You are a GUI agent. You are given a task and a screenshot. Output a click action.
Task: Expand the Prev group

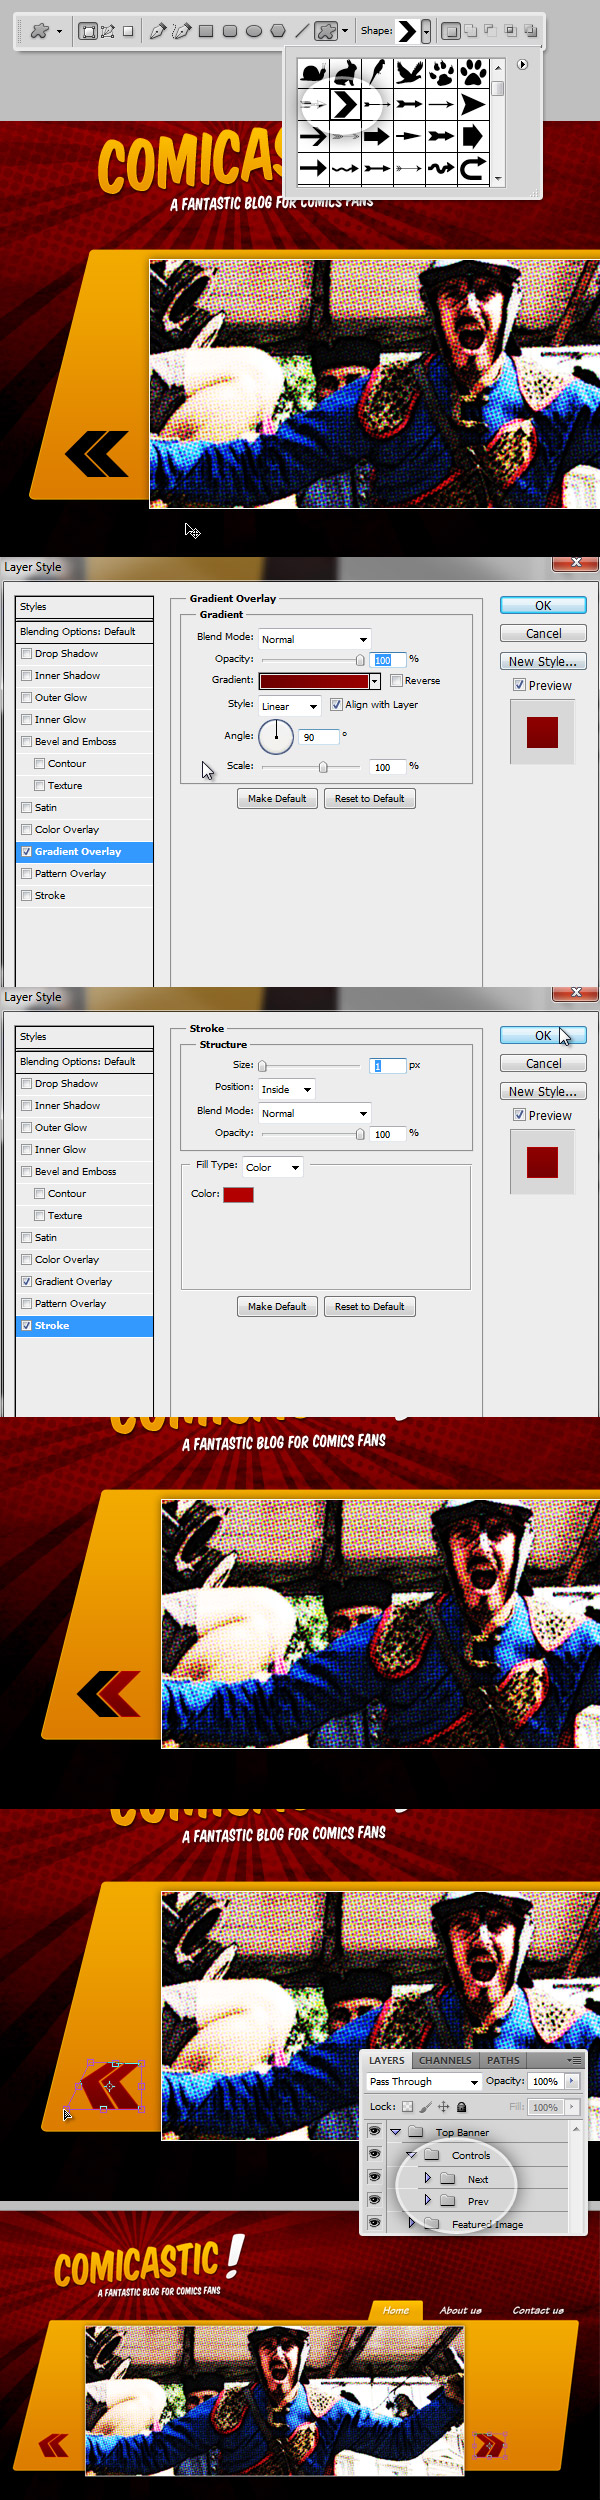coord(427,2200)
